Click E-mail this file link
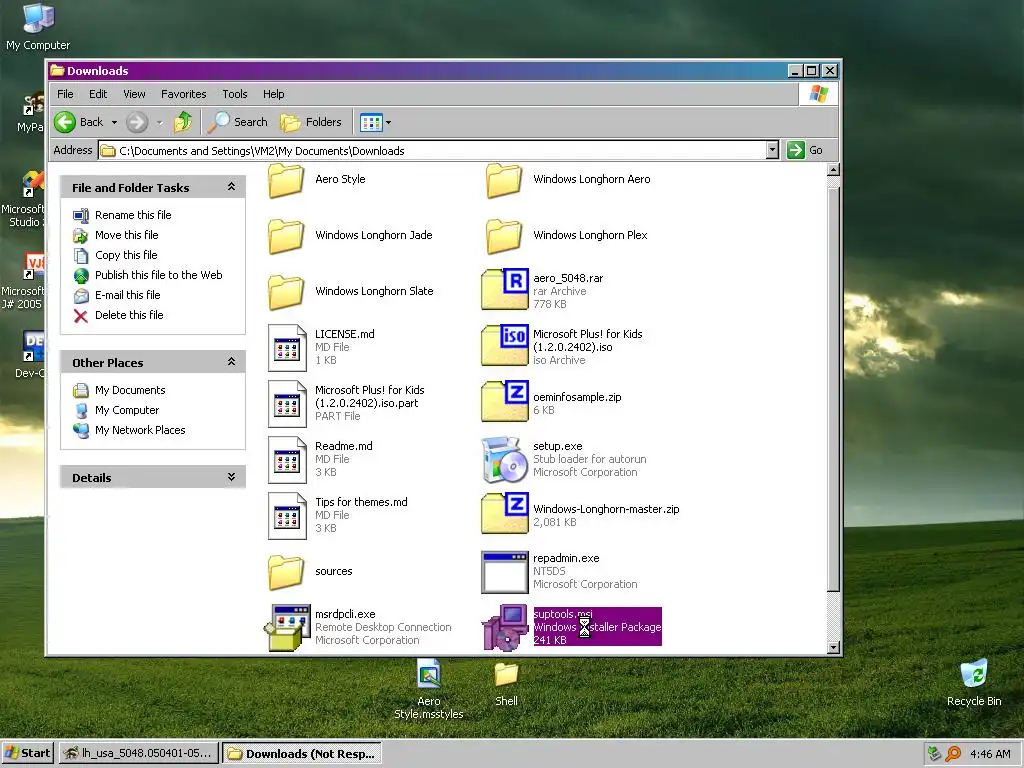Viewport: 1024px width, 768px height. 127,295
